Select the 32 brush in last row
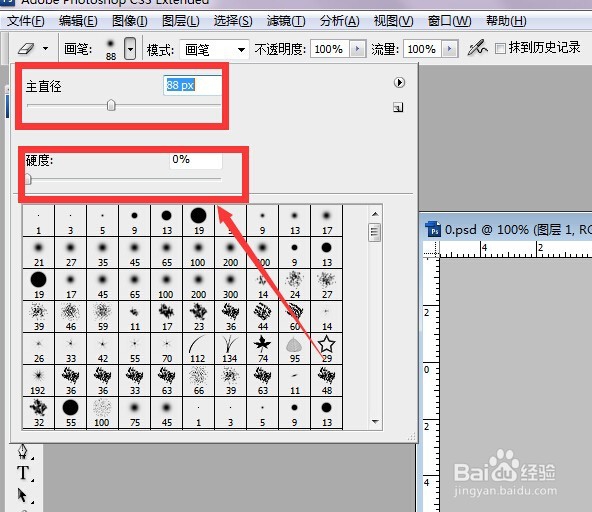This screenshot has height=512, width=592. coord(39,413)
